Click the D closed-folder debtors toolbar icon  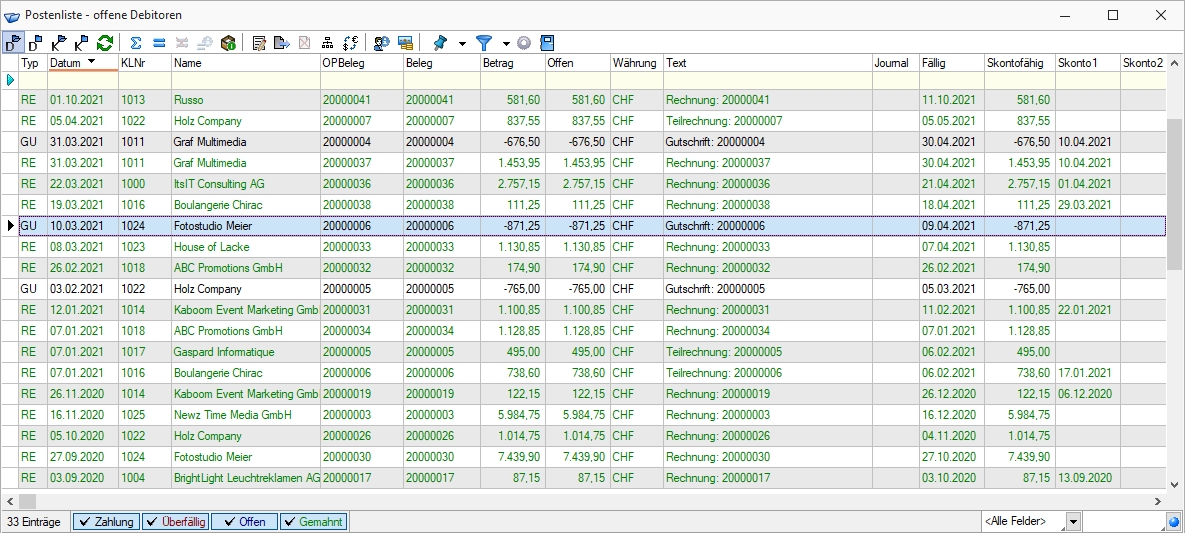click(36, 43)
